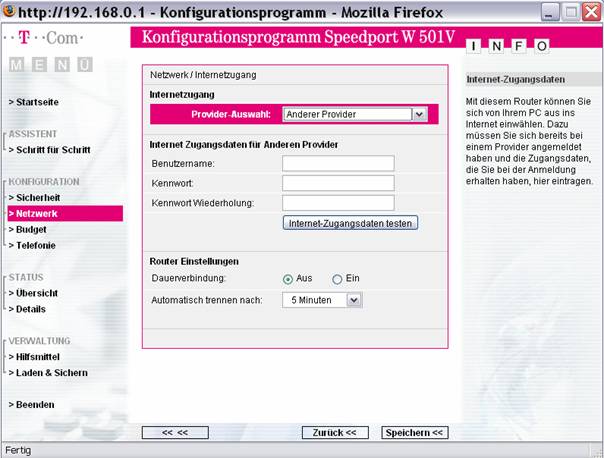
Task: Focus the Kennwort Wiederholung input field
Action: coord(338,203)
